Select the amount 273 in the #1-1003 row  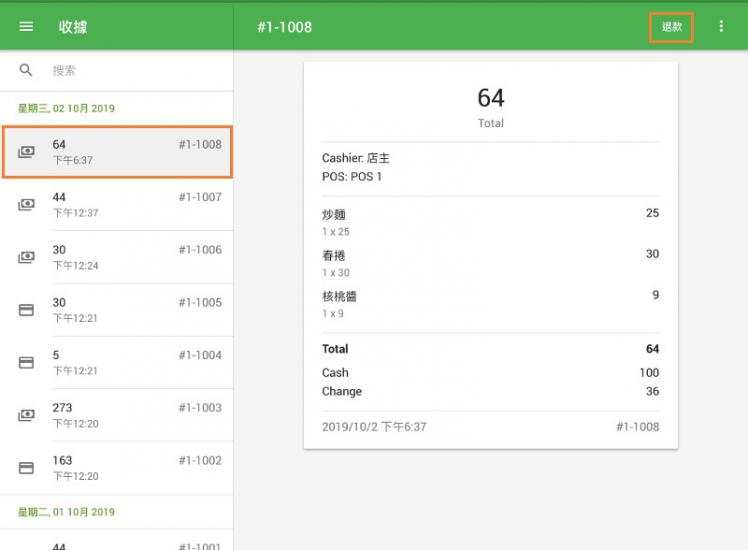coord(62,407)
